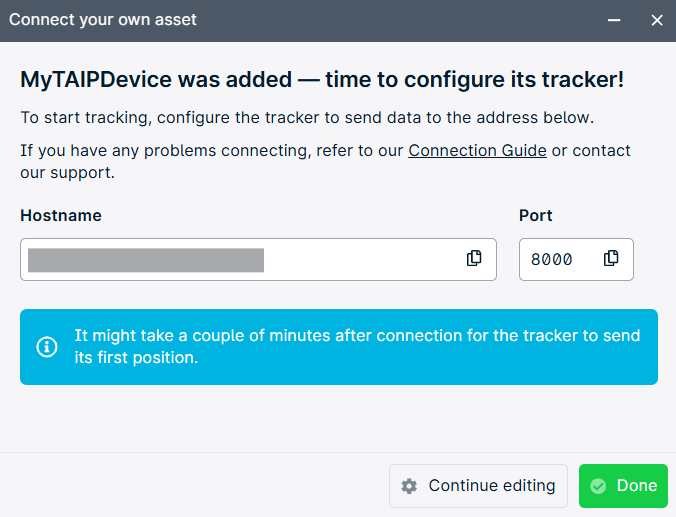
Task: Click the gear icon in Continue editing
Action: [x=409, y=486]
